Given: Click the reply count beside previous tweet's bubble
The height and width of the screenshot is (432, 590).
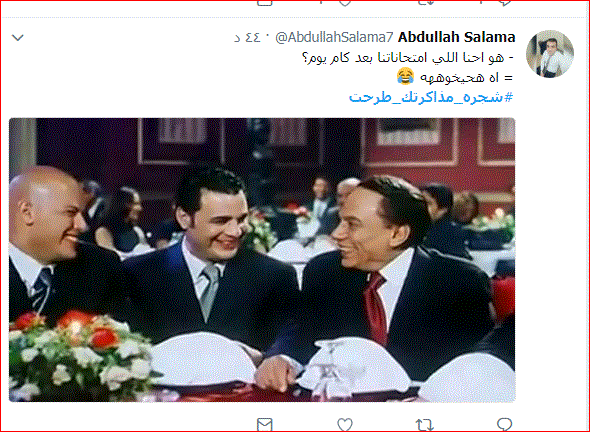Looking at the screenshot, I should [x=481, y=2].
